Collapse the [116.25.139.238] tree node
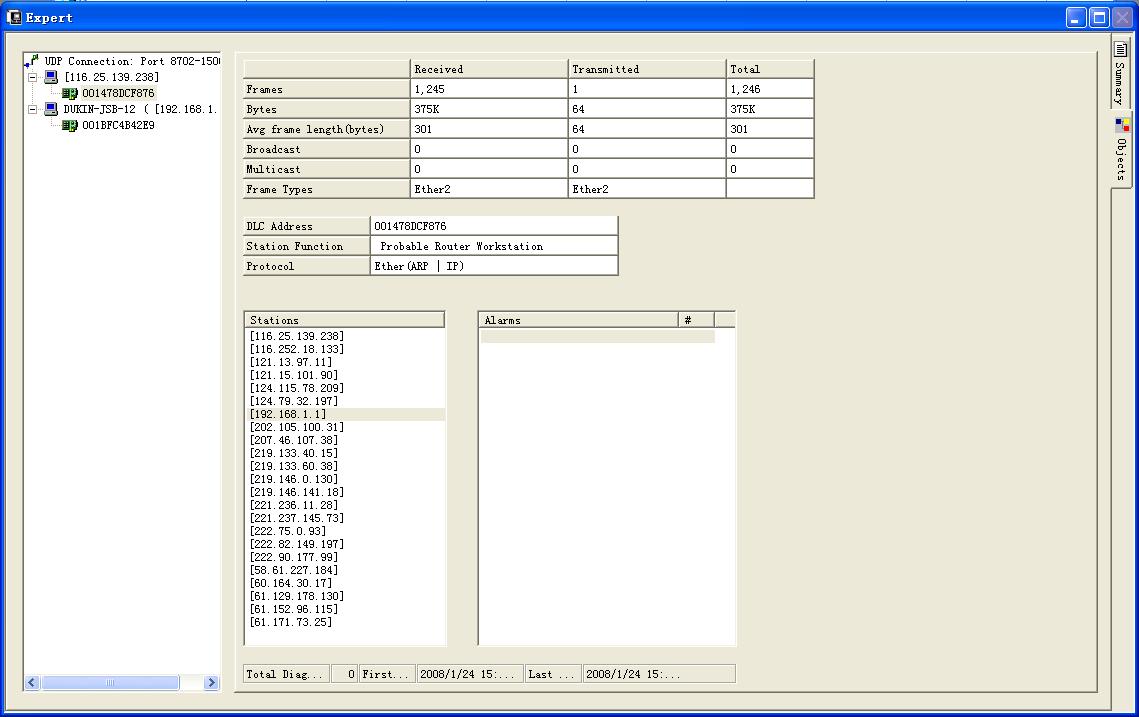 click(x=32, y=77)
